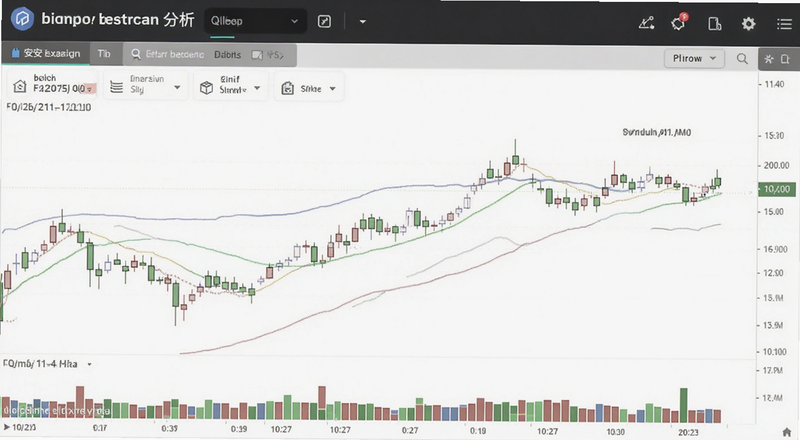Open the Qlleep dropdown in the title bar
800x440 pixels.
[x=255, y=21]
